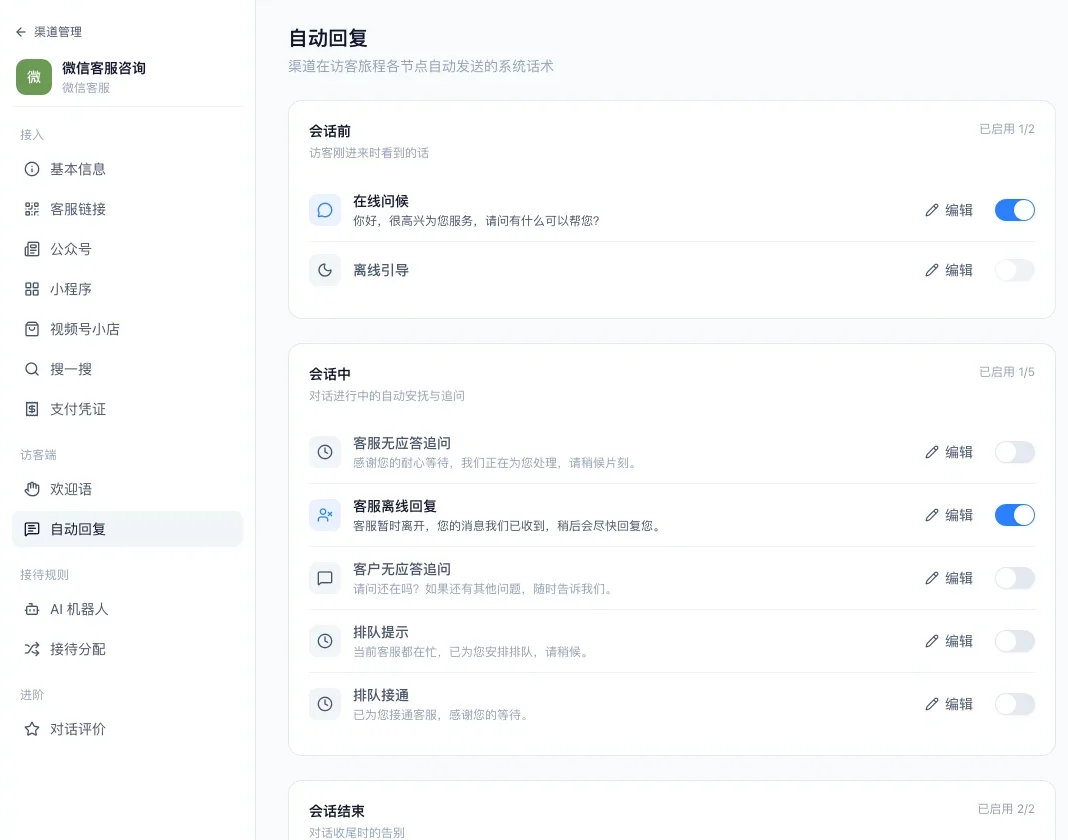Click the QR code icon for 客服链接
1068x840 pixels.
coord(32,209)
